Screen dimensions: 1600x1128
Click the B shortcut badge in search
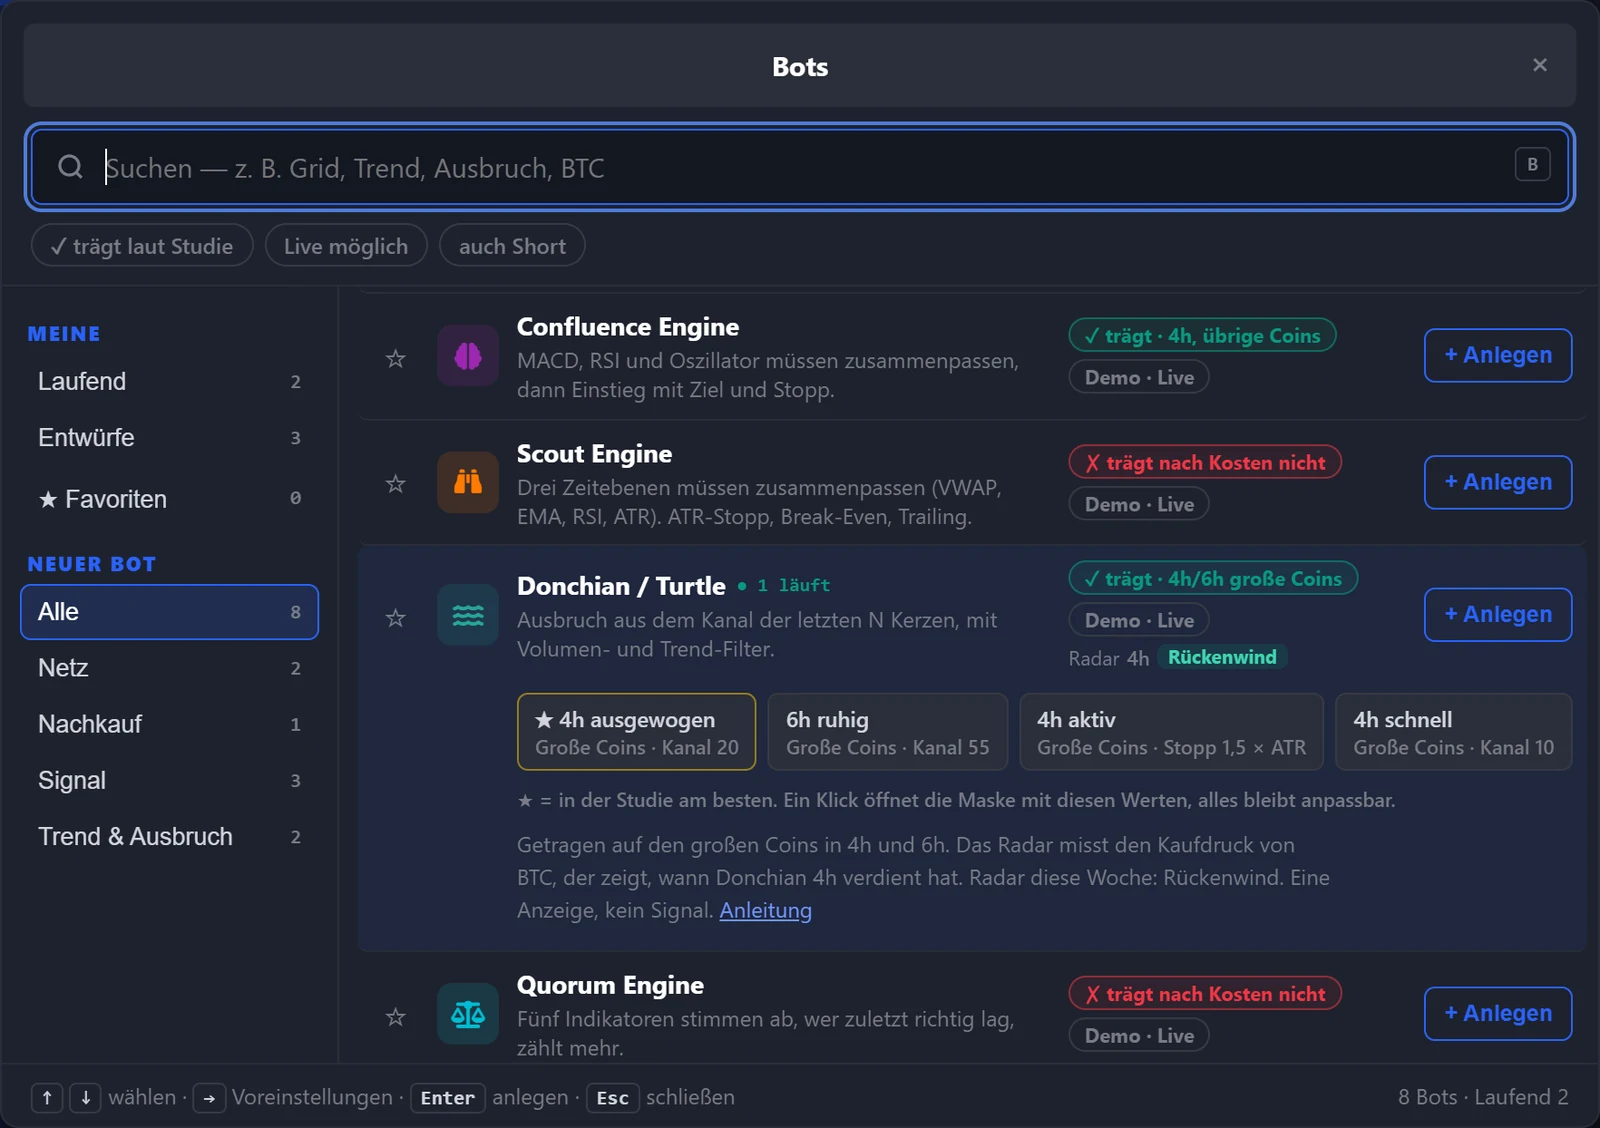point(1532,164)
